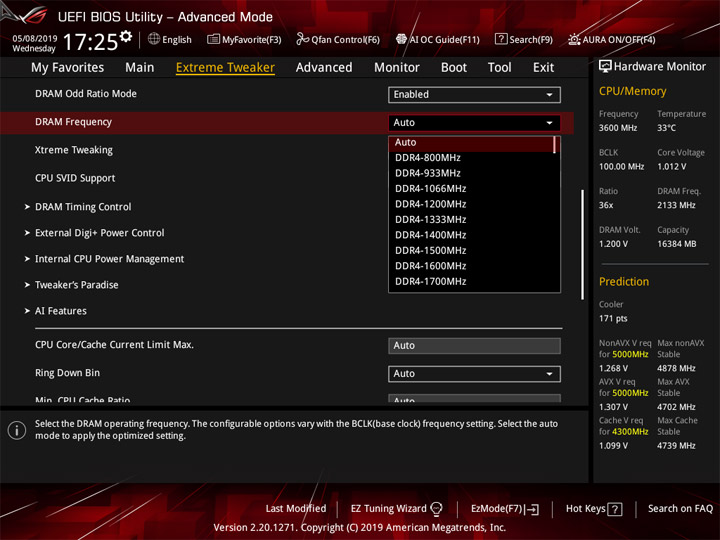Viewport: 720px width, 540px height.
Task: Expand Tweaker's Paradise submenu
Action: pos(77,285)
